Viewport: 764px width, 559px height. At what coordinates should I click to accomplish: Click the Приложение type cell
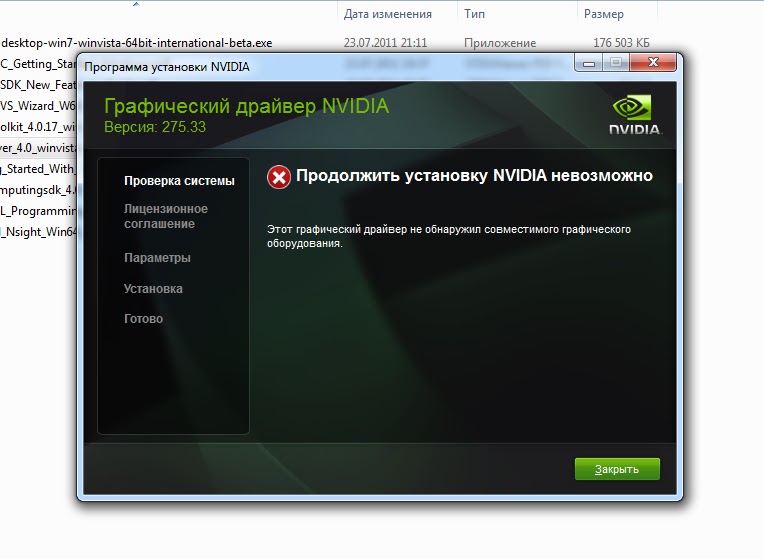[500, 43]
